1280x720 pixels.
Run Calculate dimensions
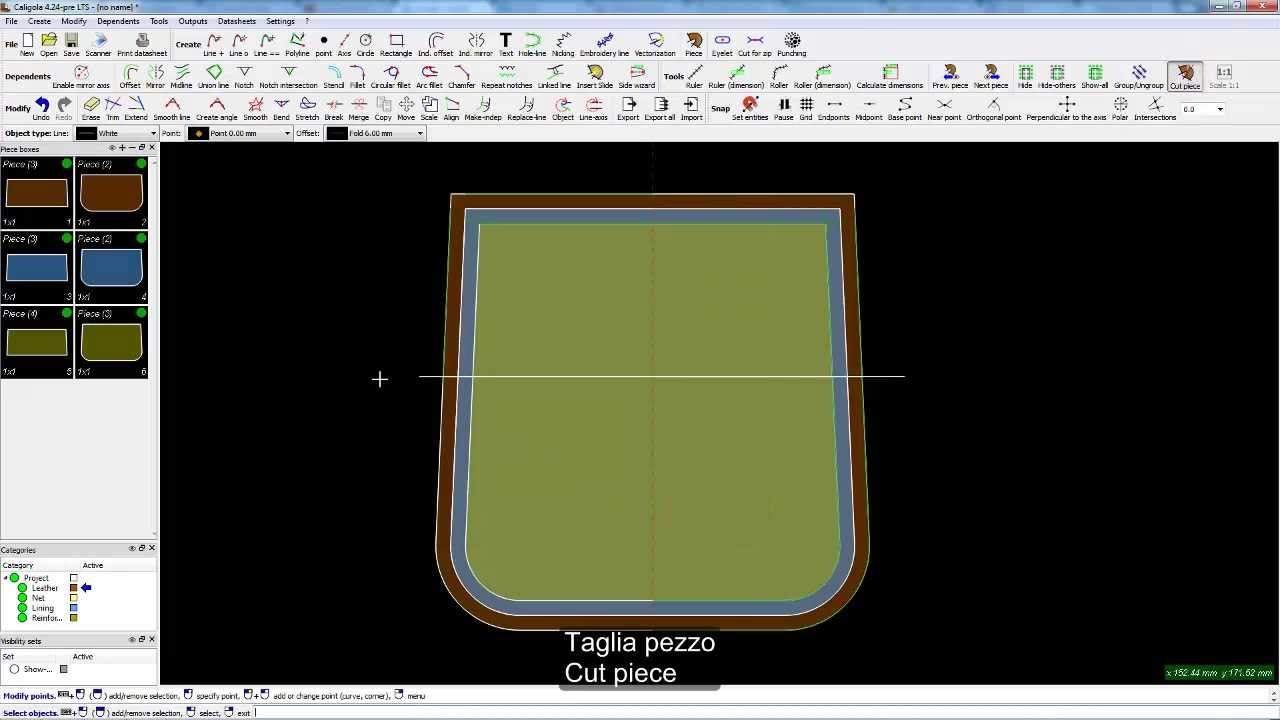[889, 77]
